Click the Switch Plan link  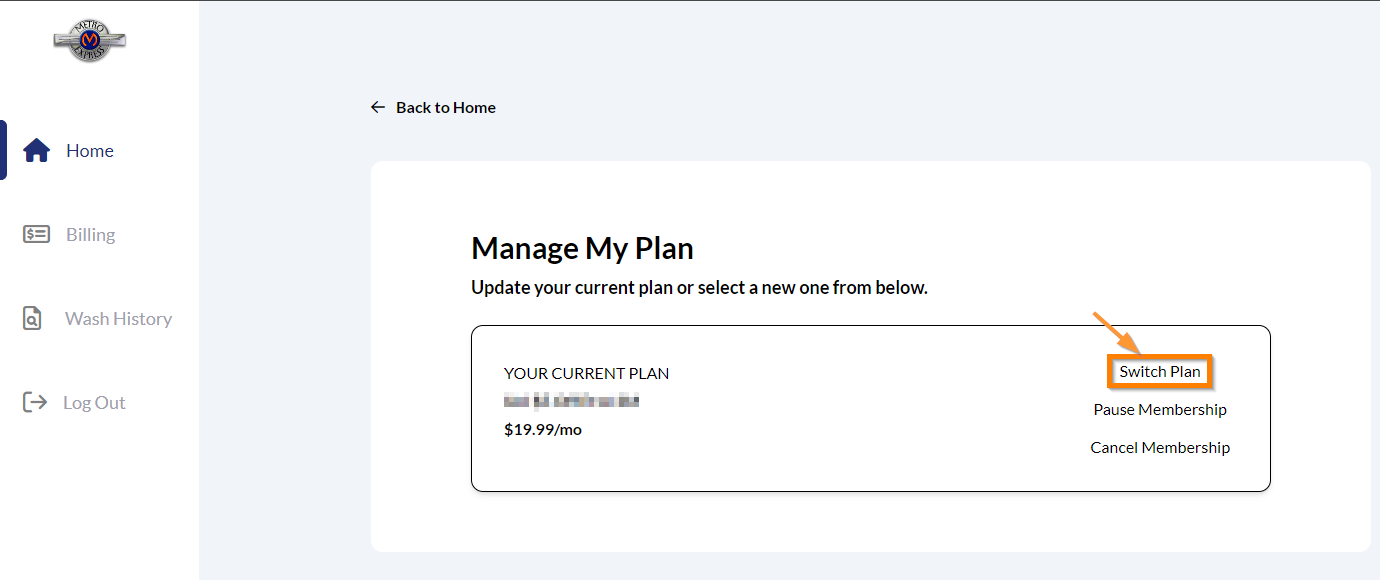[1160, 372]
